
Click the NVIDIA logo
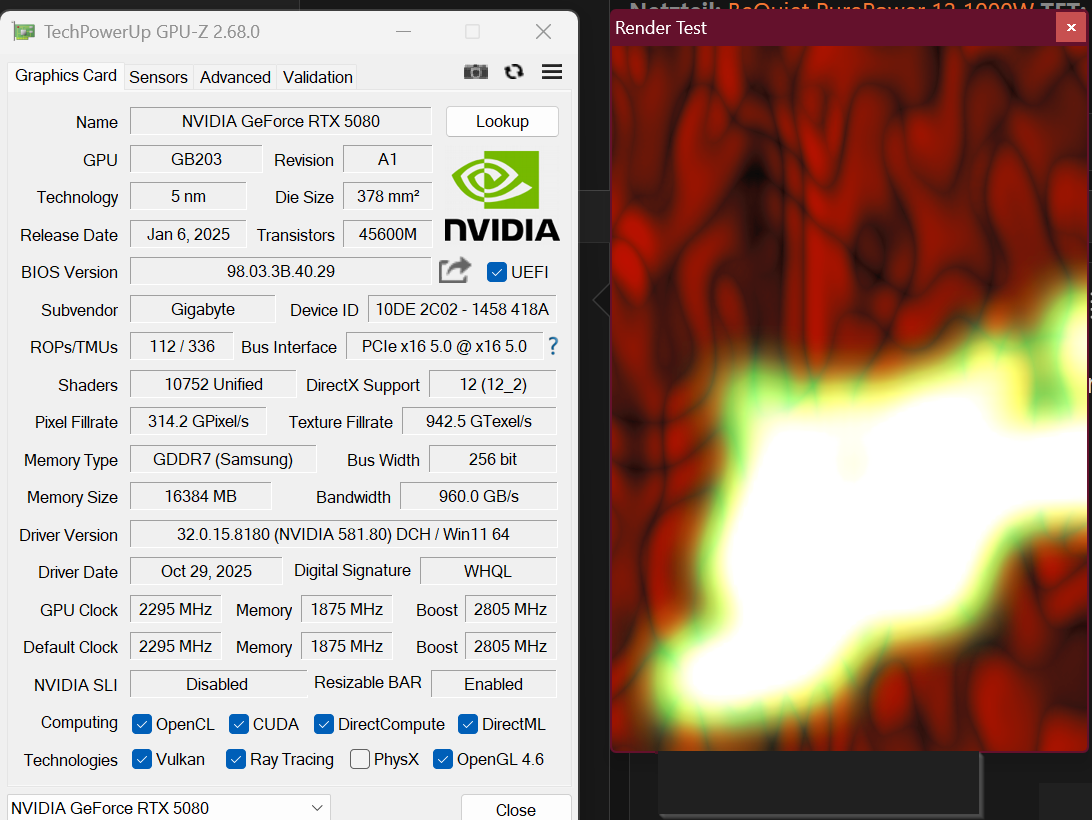[x=501, y=196]
